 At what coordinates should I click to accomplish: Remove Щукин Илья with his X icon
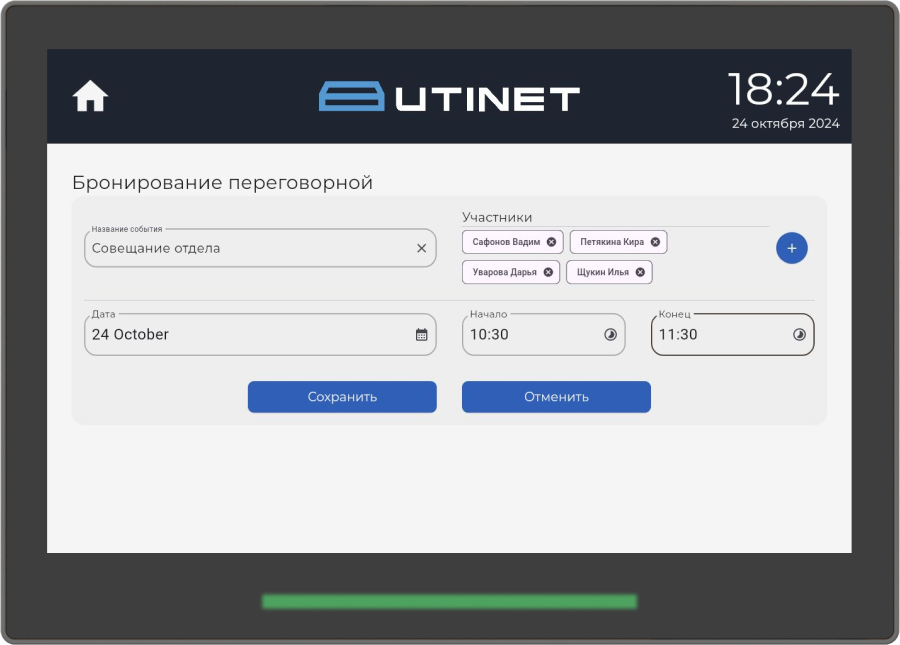[642, 271]
